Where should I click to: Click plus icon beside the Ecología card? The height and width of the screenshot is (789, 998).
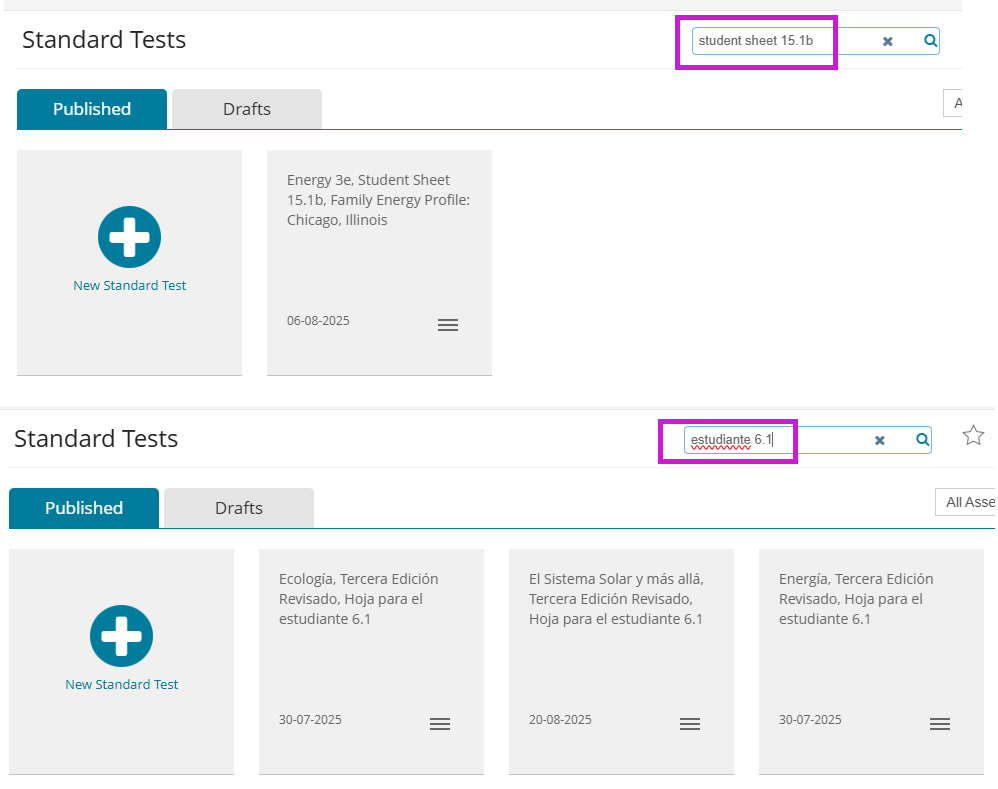click(122, 636)
